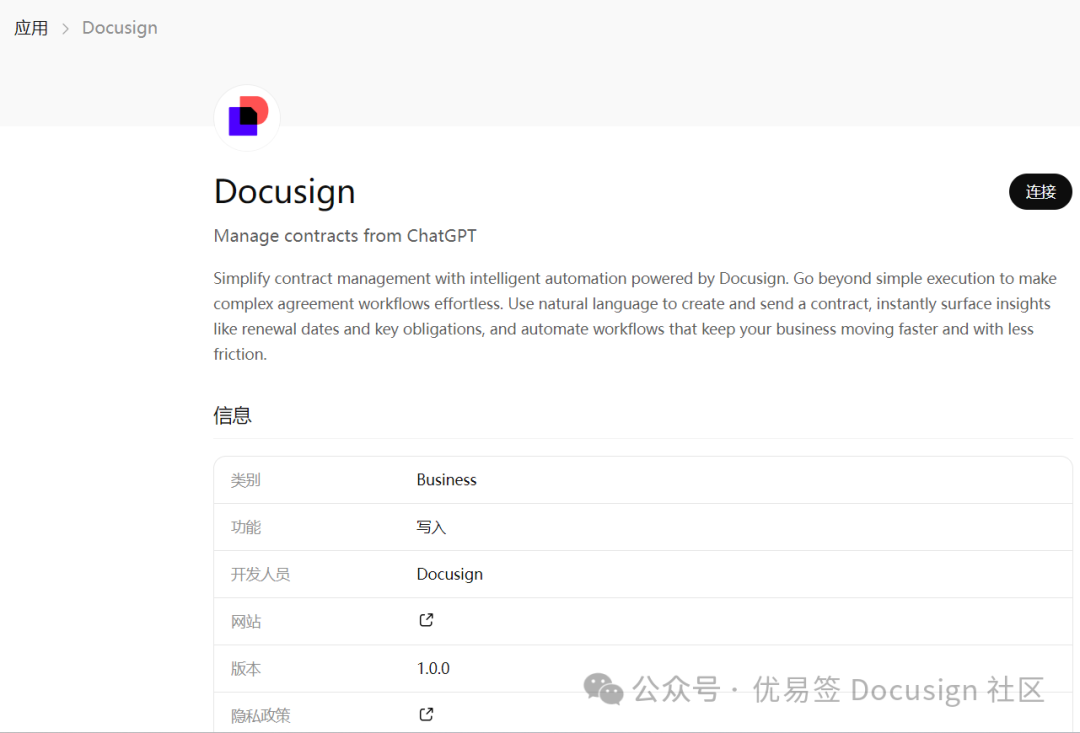1080x733 pixels.
Task: Click the 版本 row label
Action: 246,668
